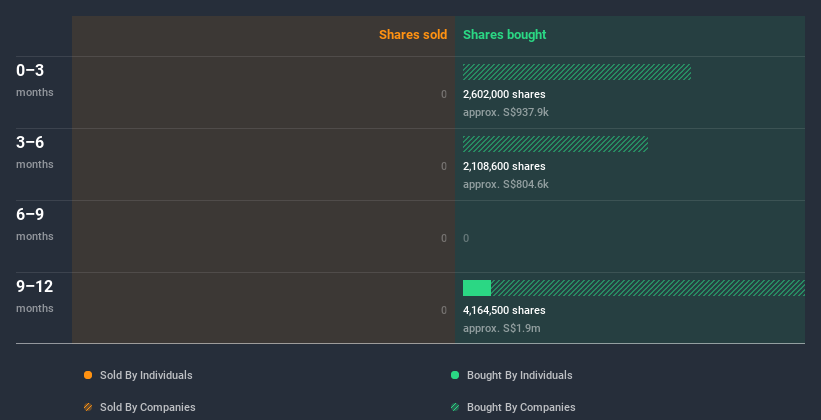Screen dimensions: 821x420
Task: Click the solid green individuals bar in 9–12 months
Action: coord(477,288)
